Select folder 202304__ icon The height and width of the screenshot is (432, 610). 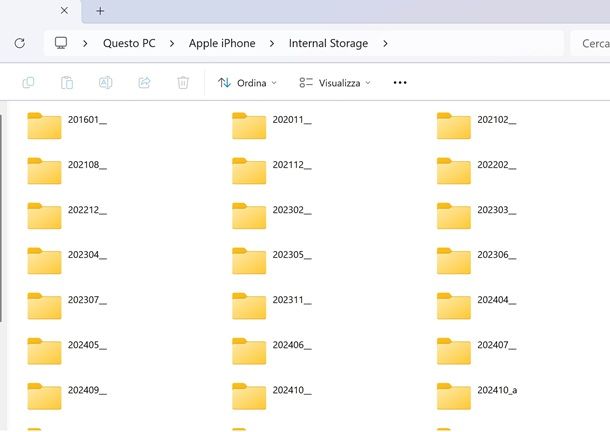tap(44, 261)
